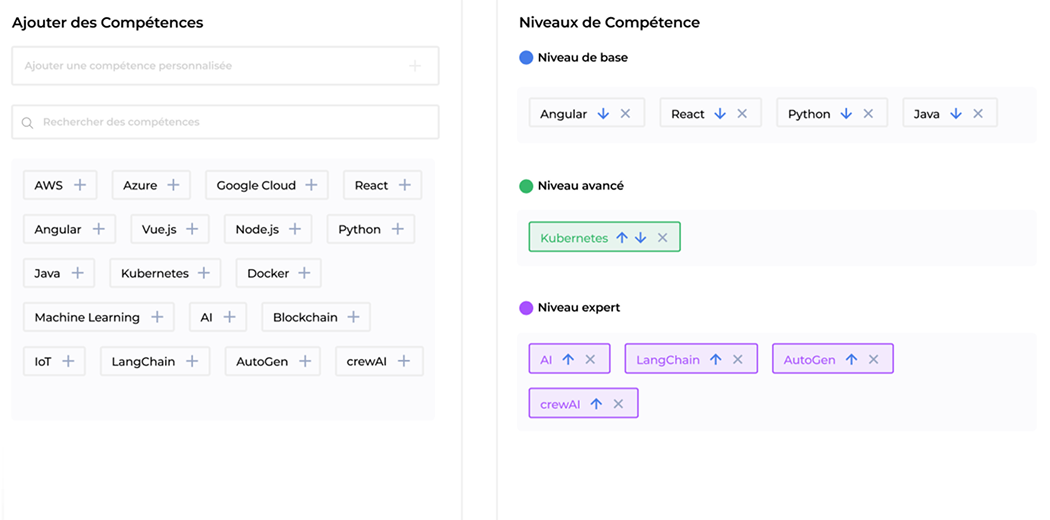Click the Niveaux de Compétence title
Screen dimensions: 1050x520
click(609, 23)
